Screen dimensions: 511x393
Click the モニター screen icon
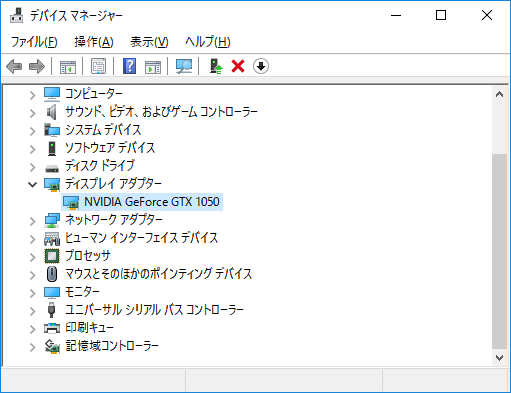52,293
